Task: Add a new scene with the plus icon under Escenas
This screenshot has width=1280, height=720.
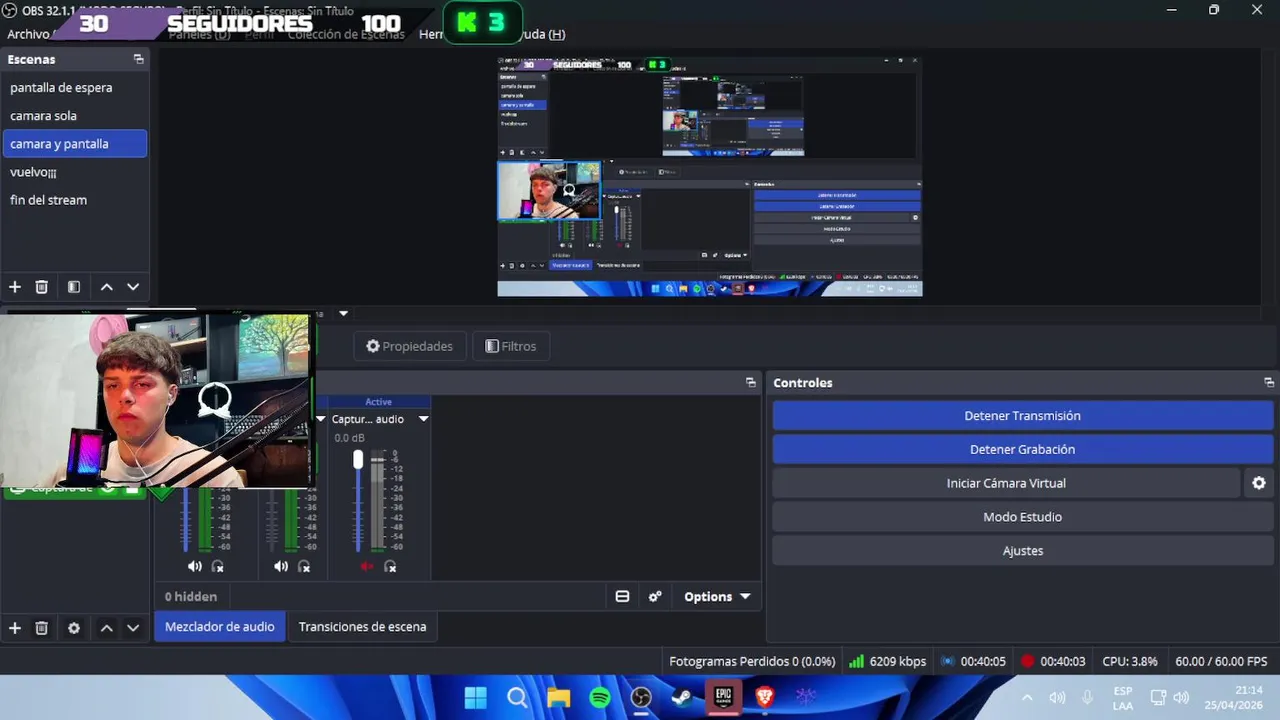Action: pyautogui.click(x=15, y=287)
